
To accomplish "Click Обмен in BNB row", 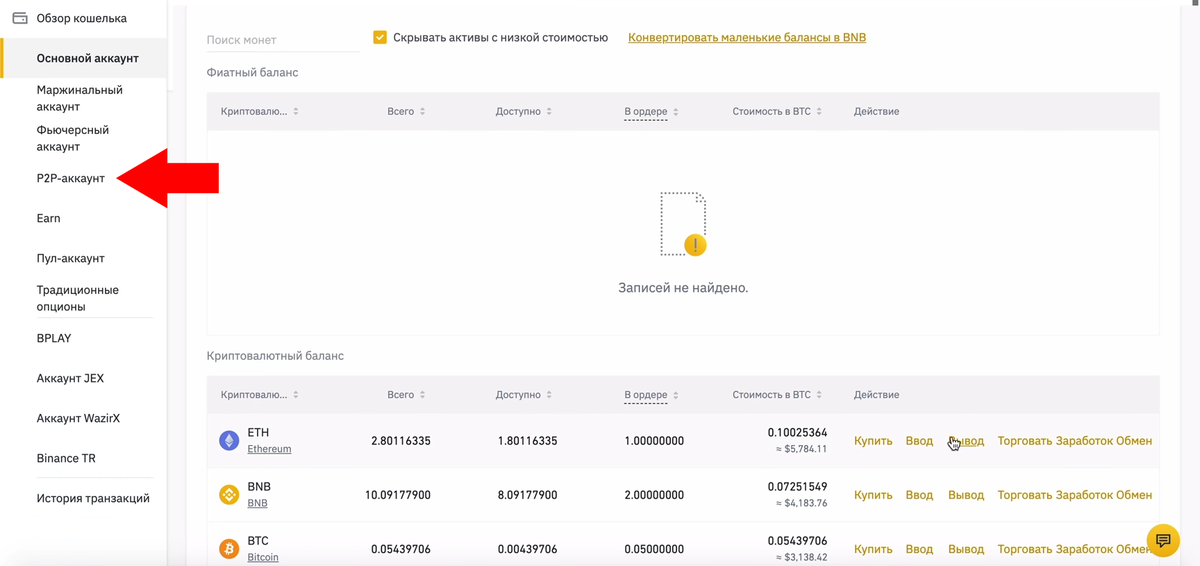I will pos(1135,495).
